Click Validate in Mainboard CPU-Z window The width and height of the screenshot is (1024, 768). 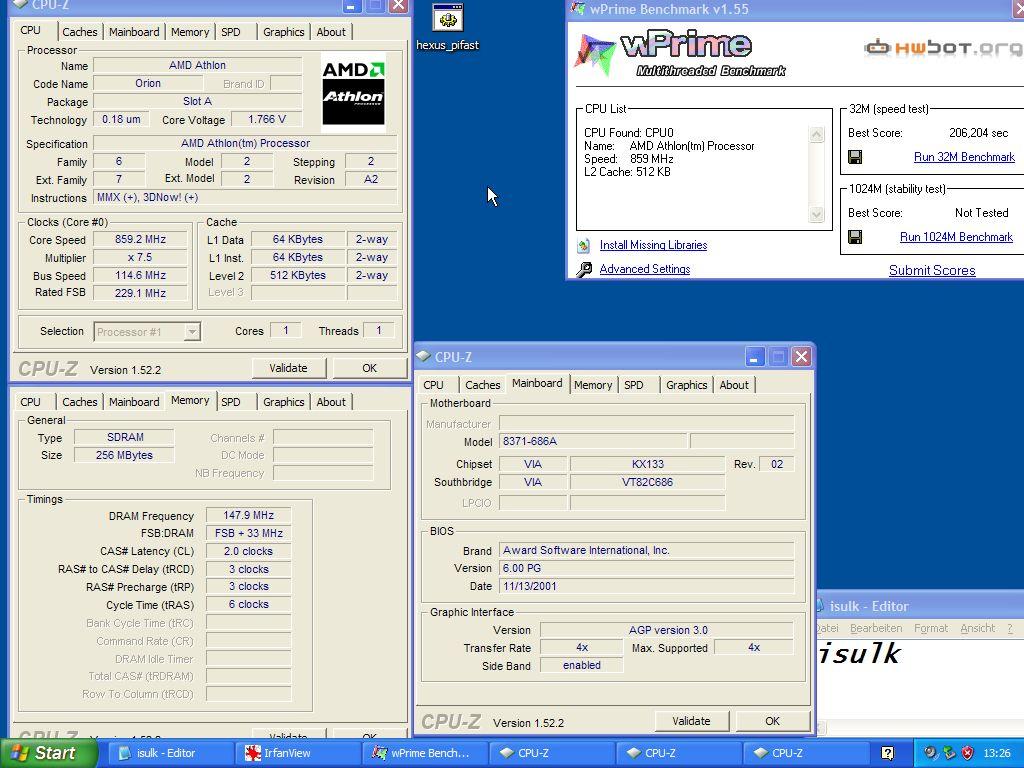[x=691, y=721]
